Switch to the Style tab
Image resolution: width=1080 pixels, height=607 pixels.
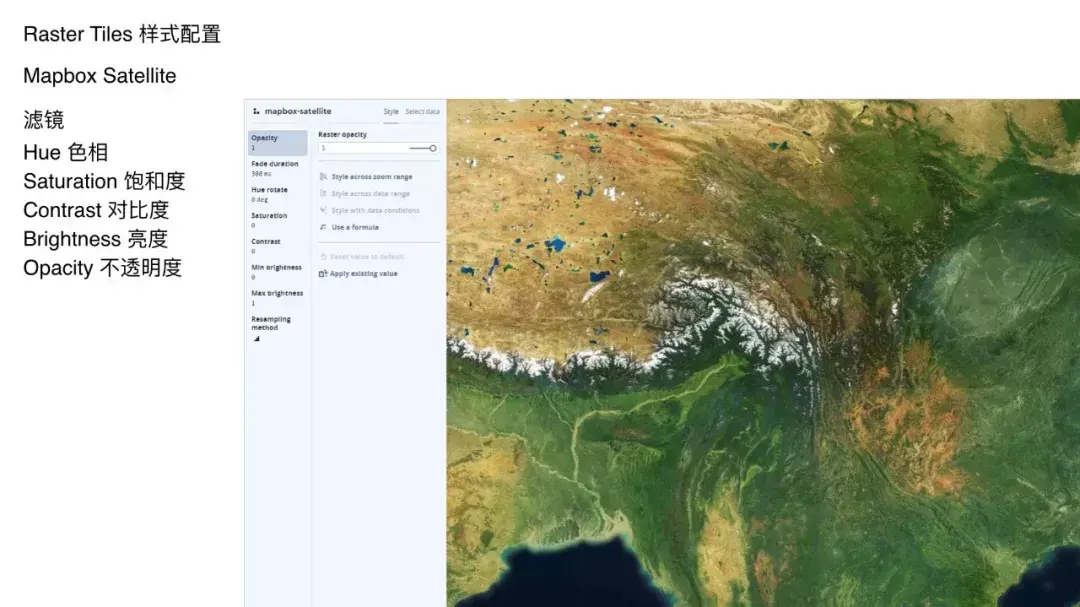pyautogui.click(x=390, y=110)
